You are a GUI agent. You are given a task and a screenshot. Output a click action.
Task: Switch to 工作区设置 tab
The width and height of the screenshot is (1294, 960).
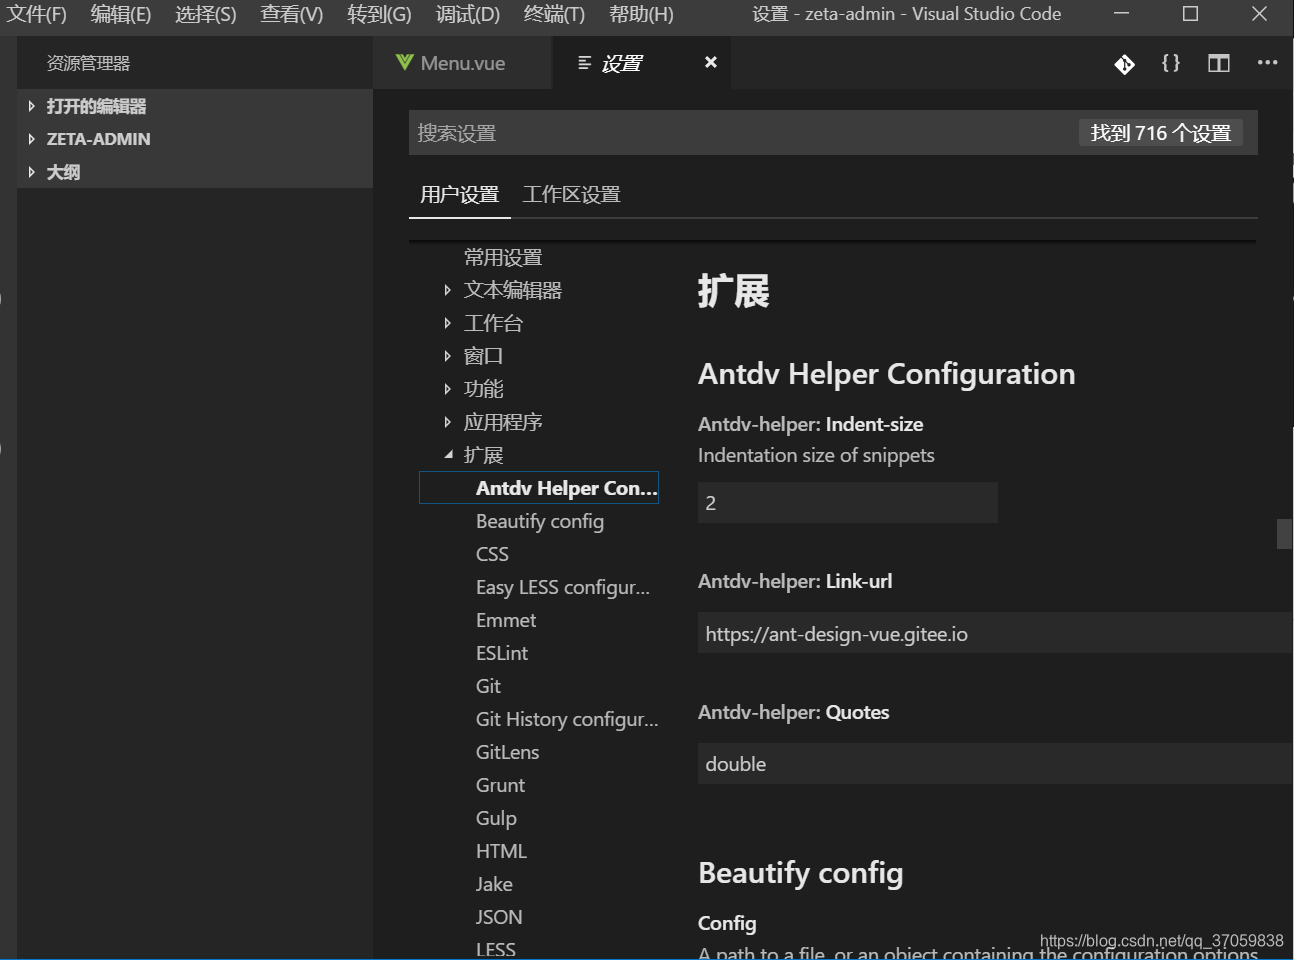tap(571, 194)
